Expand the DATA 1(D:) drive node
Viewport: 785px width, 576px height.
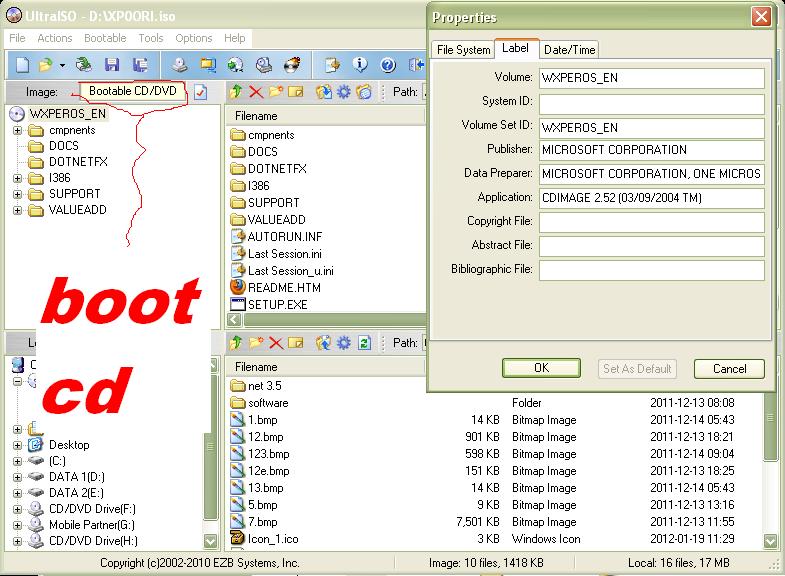point(18,477)
